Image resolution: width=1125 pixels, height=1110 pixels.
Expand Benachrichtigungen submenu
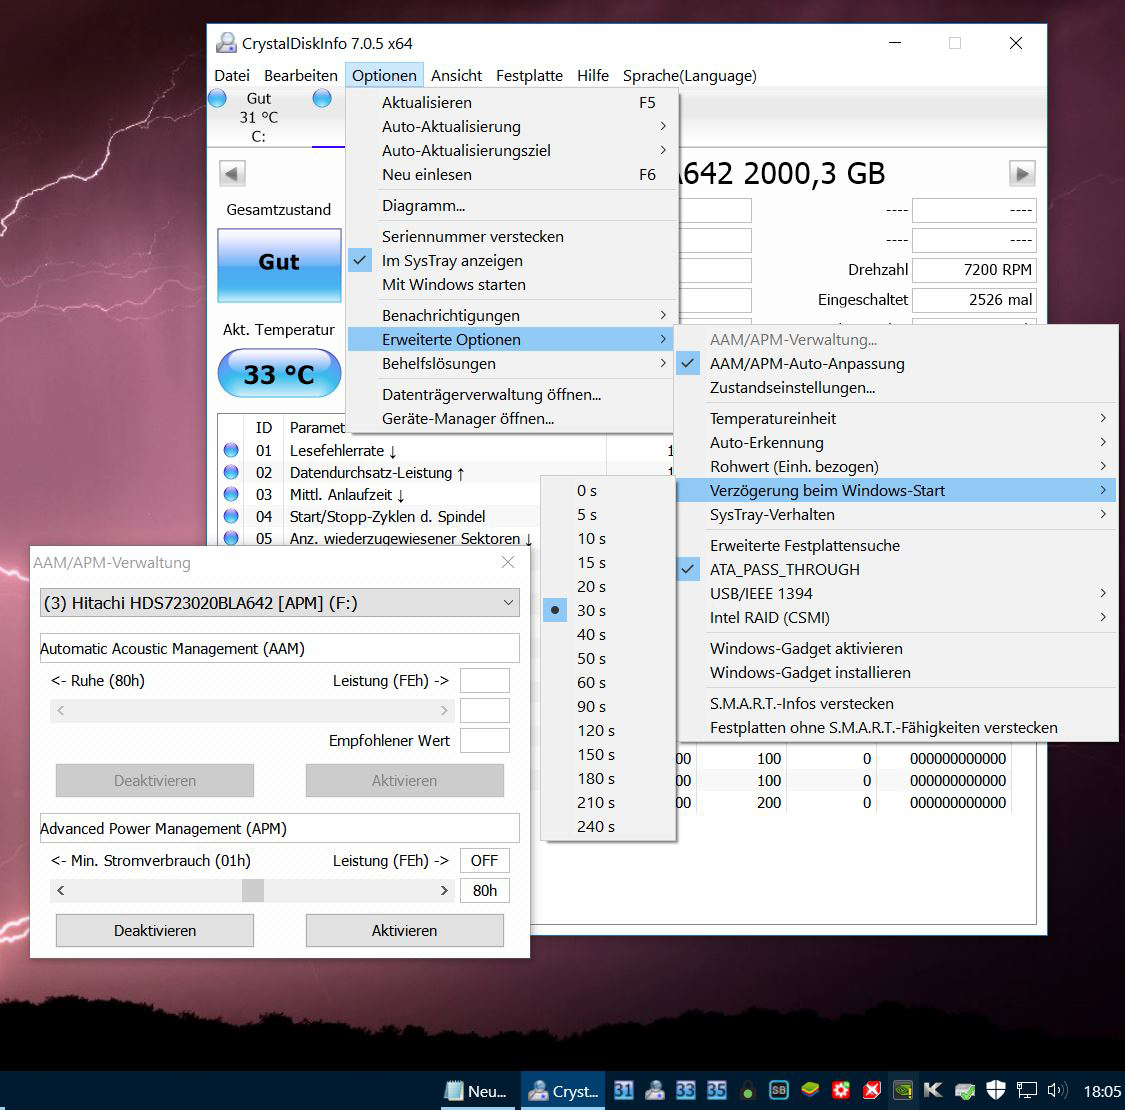click(x=512, y=316)
